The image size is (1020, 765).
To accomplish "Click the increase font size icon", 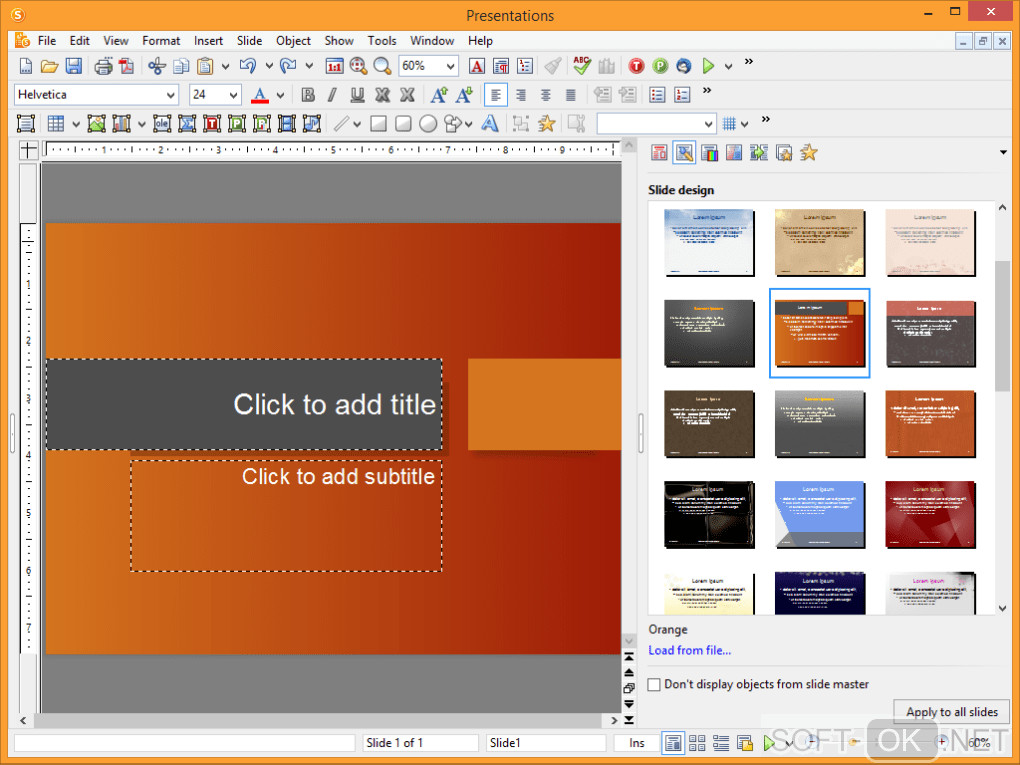I will tap(438, 95).
